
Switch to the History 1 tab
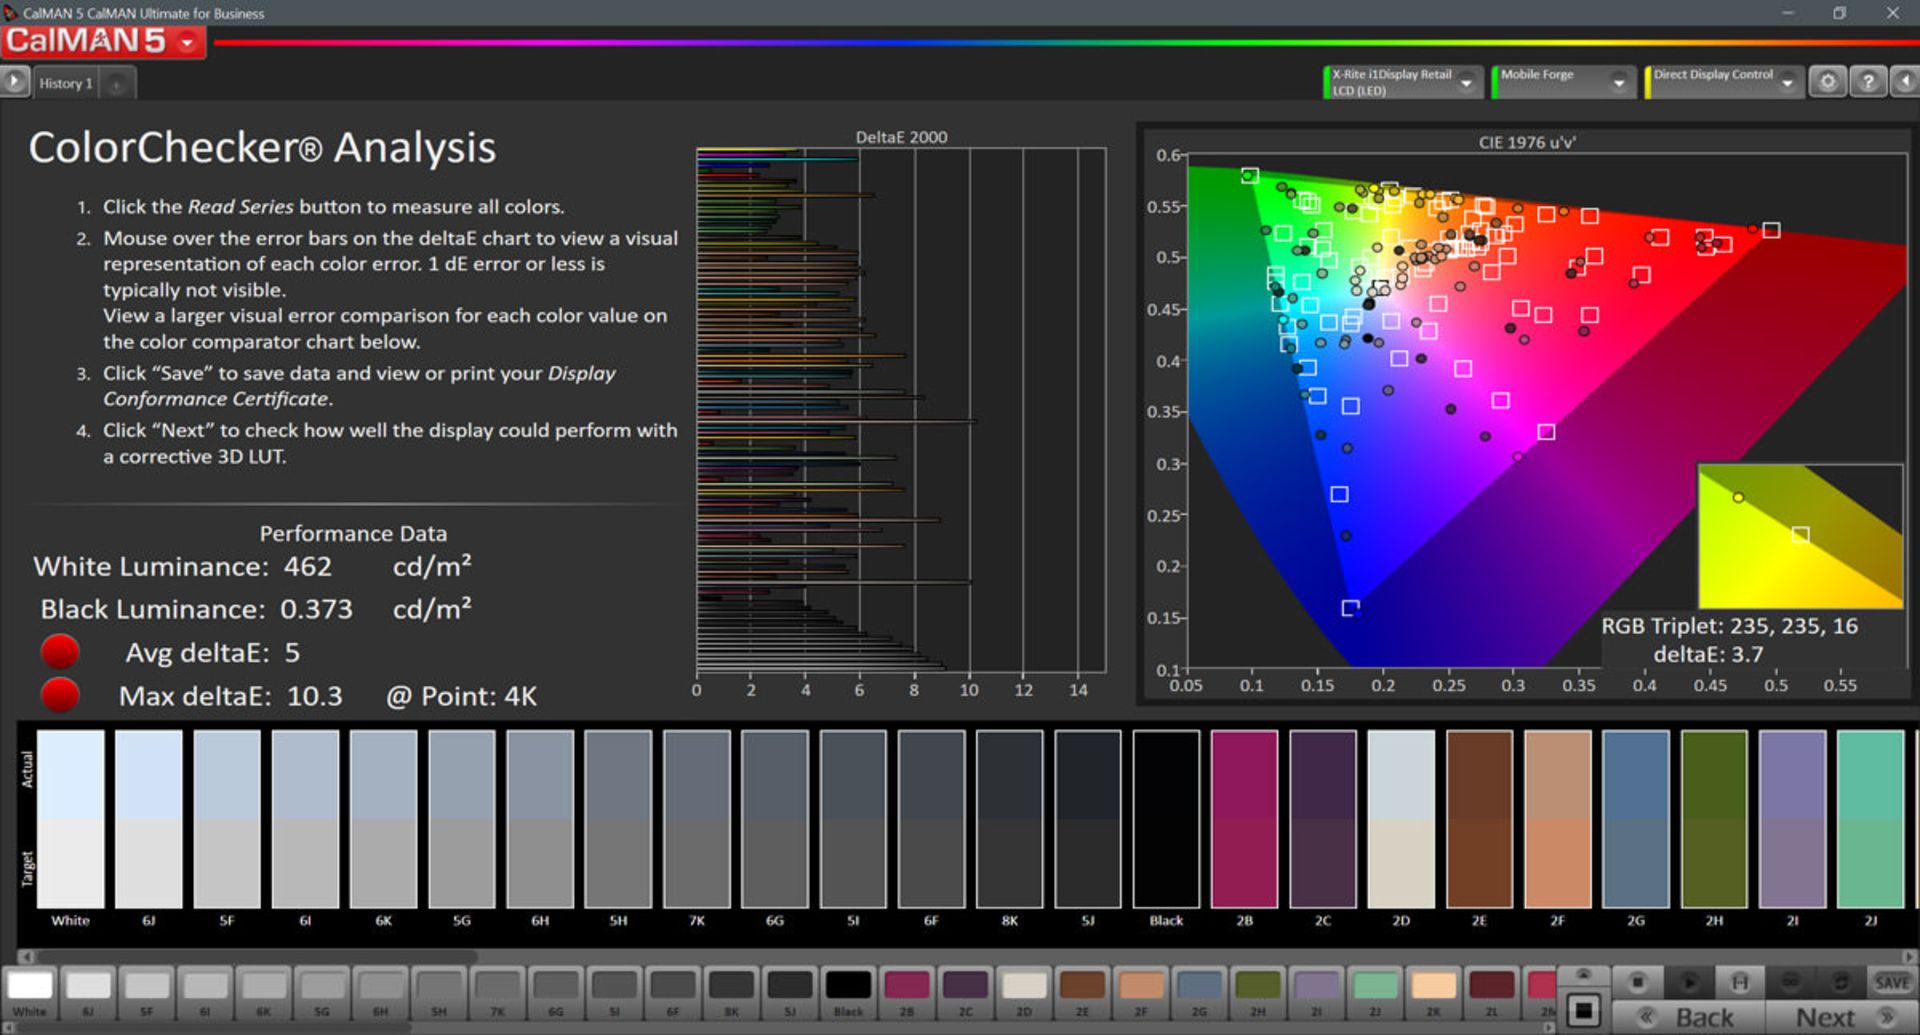(66, 84)
